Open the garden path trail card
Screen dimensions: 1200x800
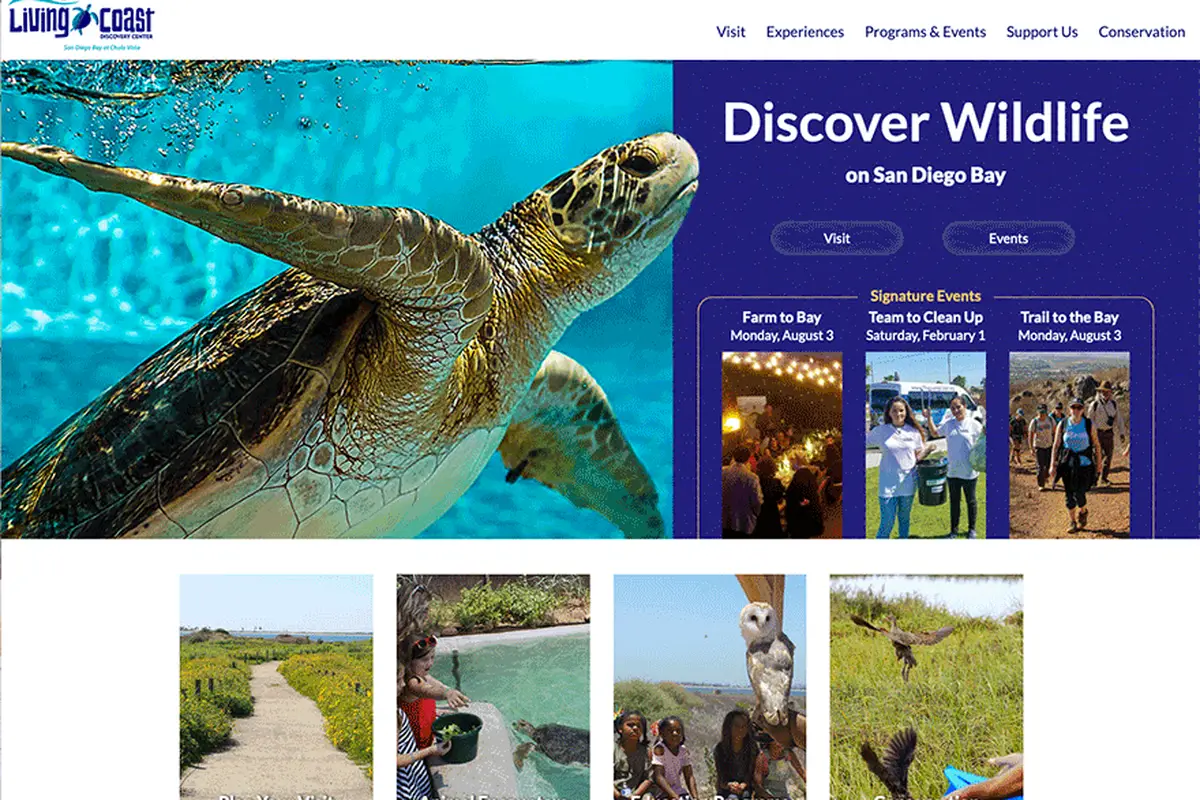pyautogui.click(x=276, y=687)
